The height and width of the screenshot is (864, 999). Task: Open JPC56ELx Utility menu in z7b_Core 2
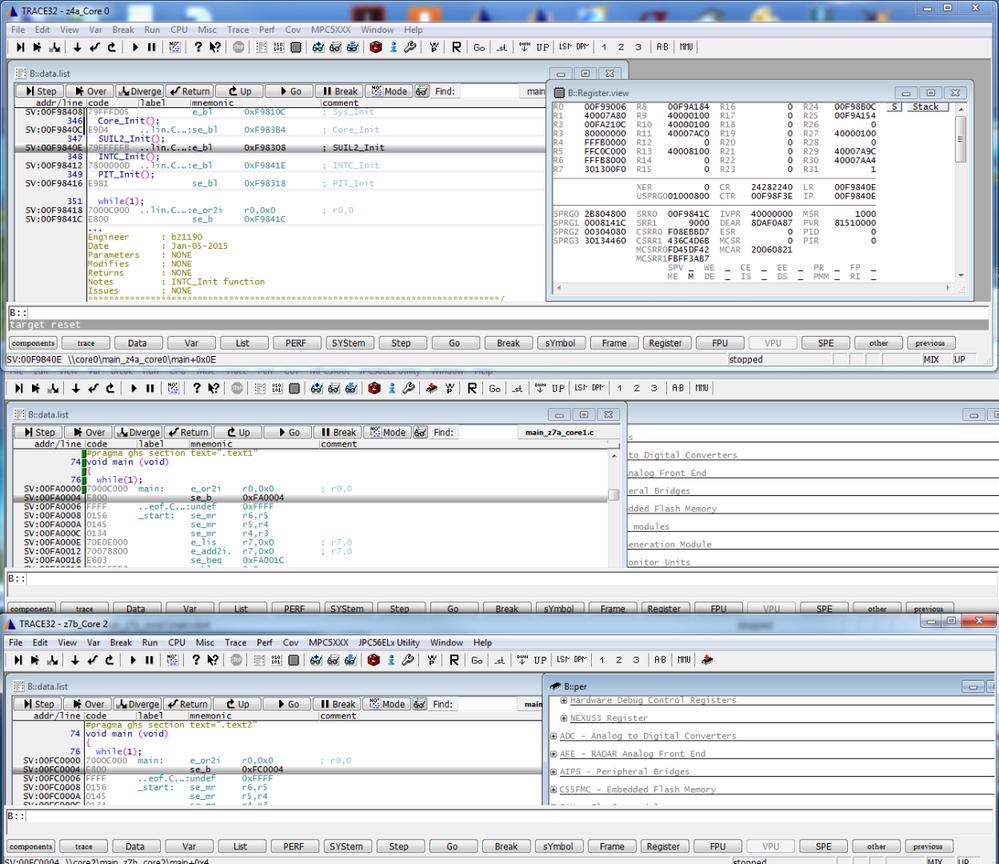(389, 642)
